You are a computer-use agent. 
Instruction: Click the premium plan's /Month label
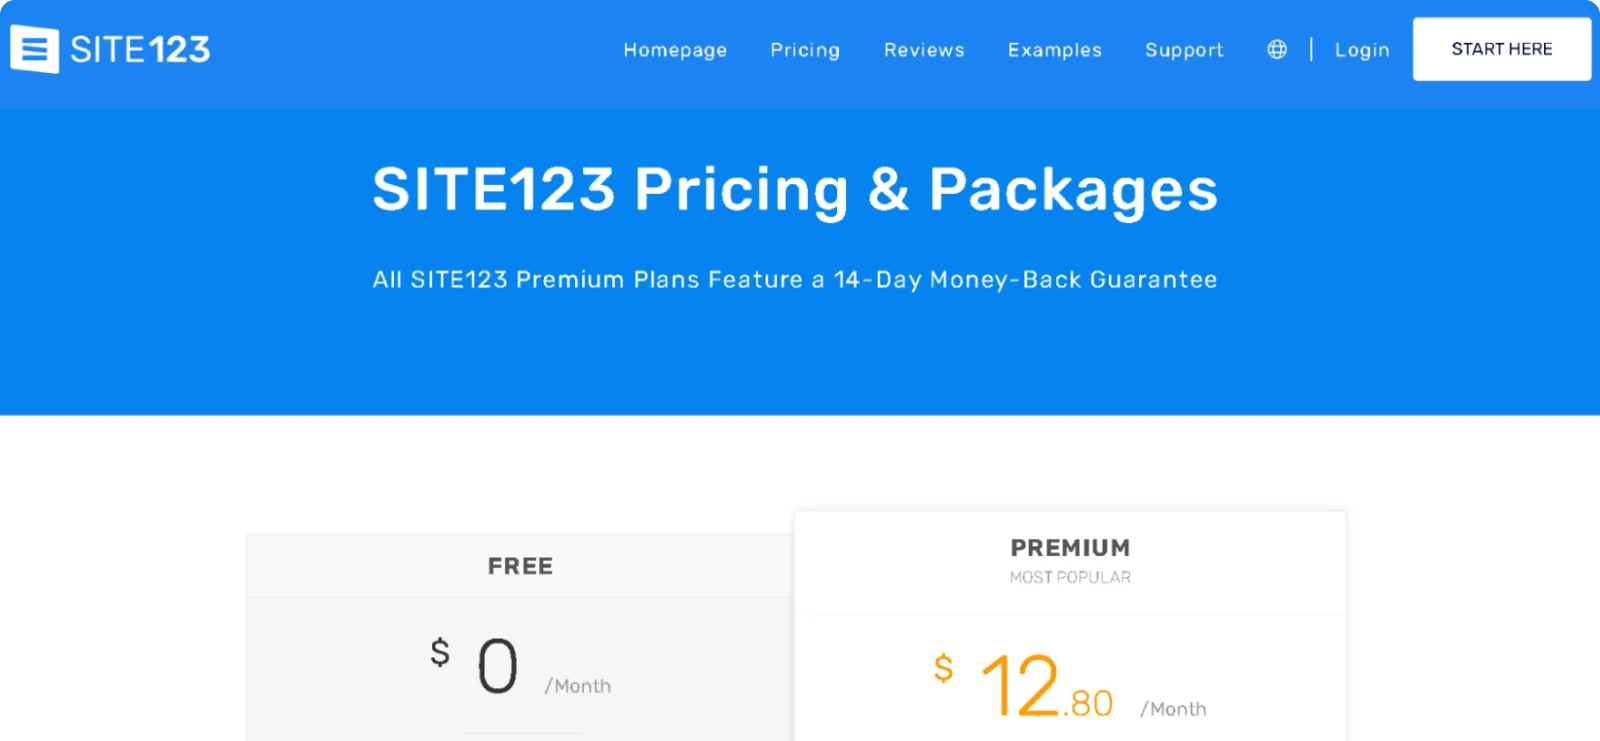pyautogui.click(x=1173, y=709)
